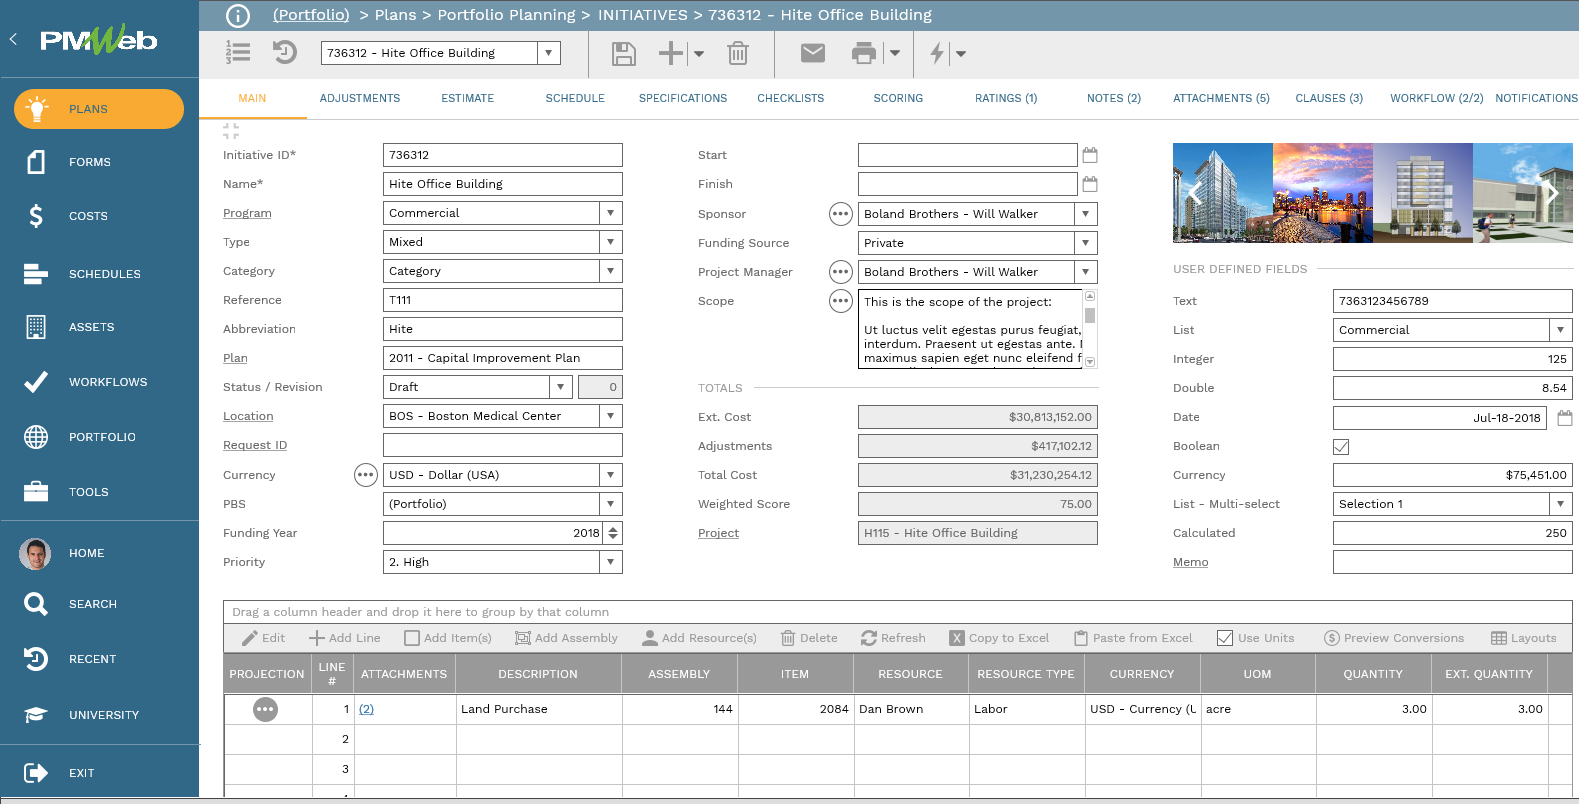Image resolution: width=1579 pixels, height=804 pixels.
Task: Click the Save floppy disk icon
Action: (x=623, y=54)
